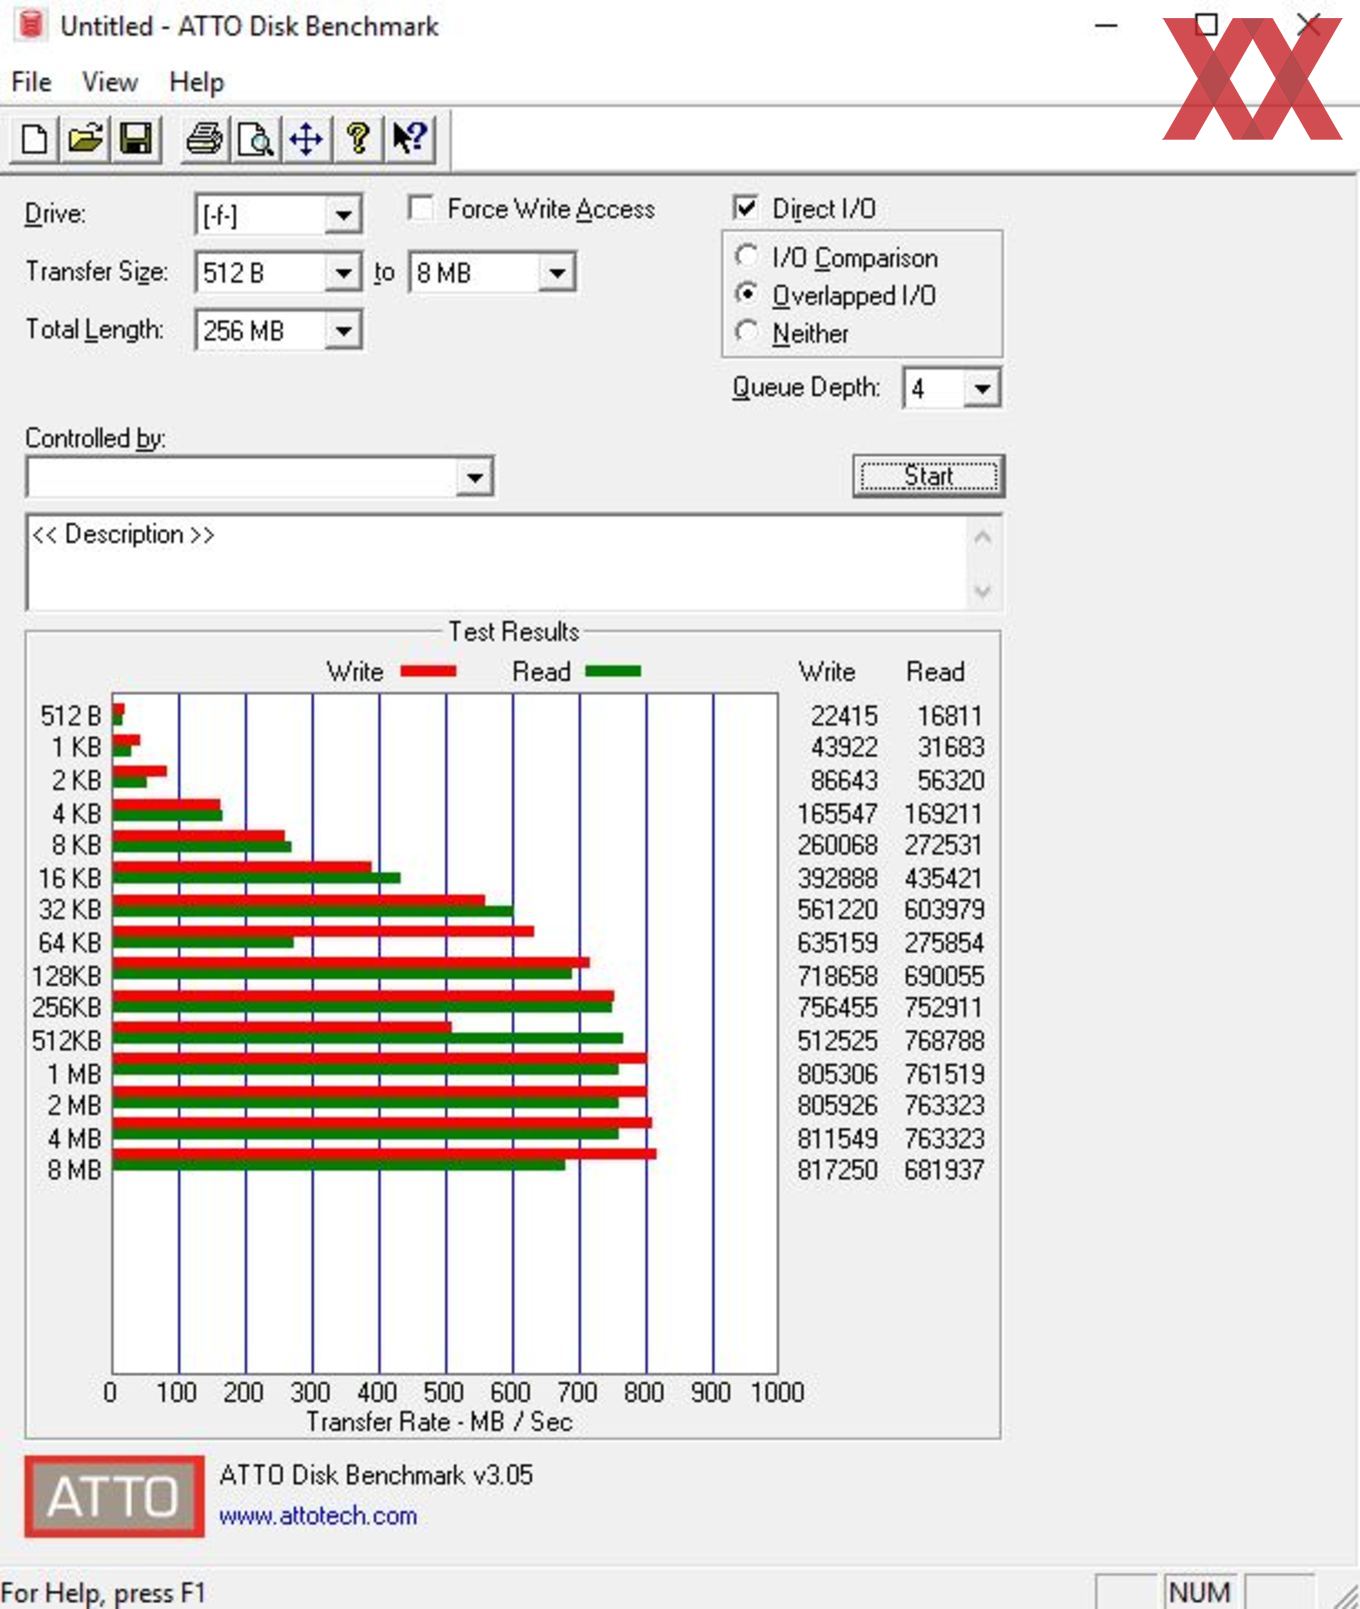
Task: Click the four-arrow move toolbar icon
Action: point(306,139)
